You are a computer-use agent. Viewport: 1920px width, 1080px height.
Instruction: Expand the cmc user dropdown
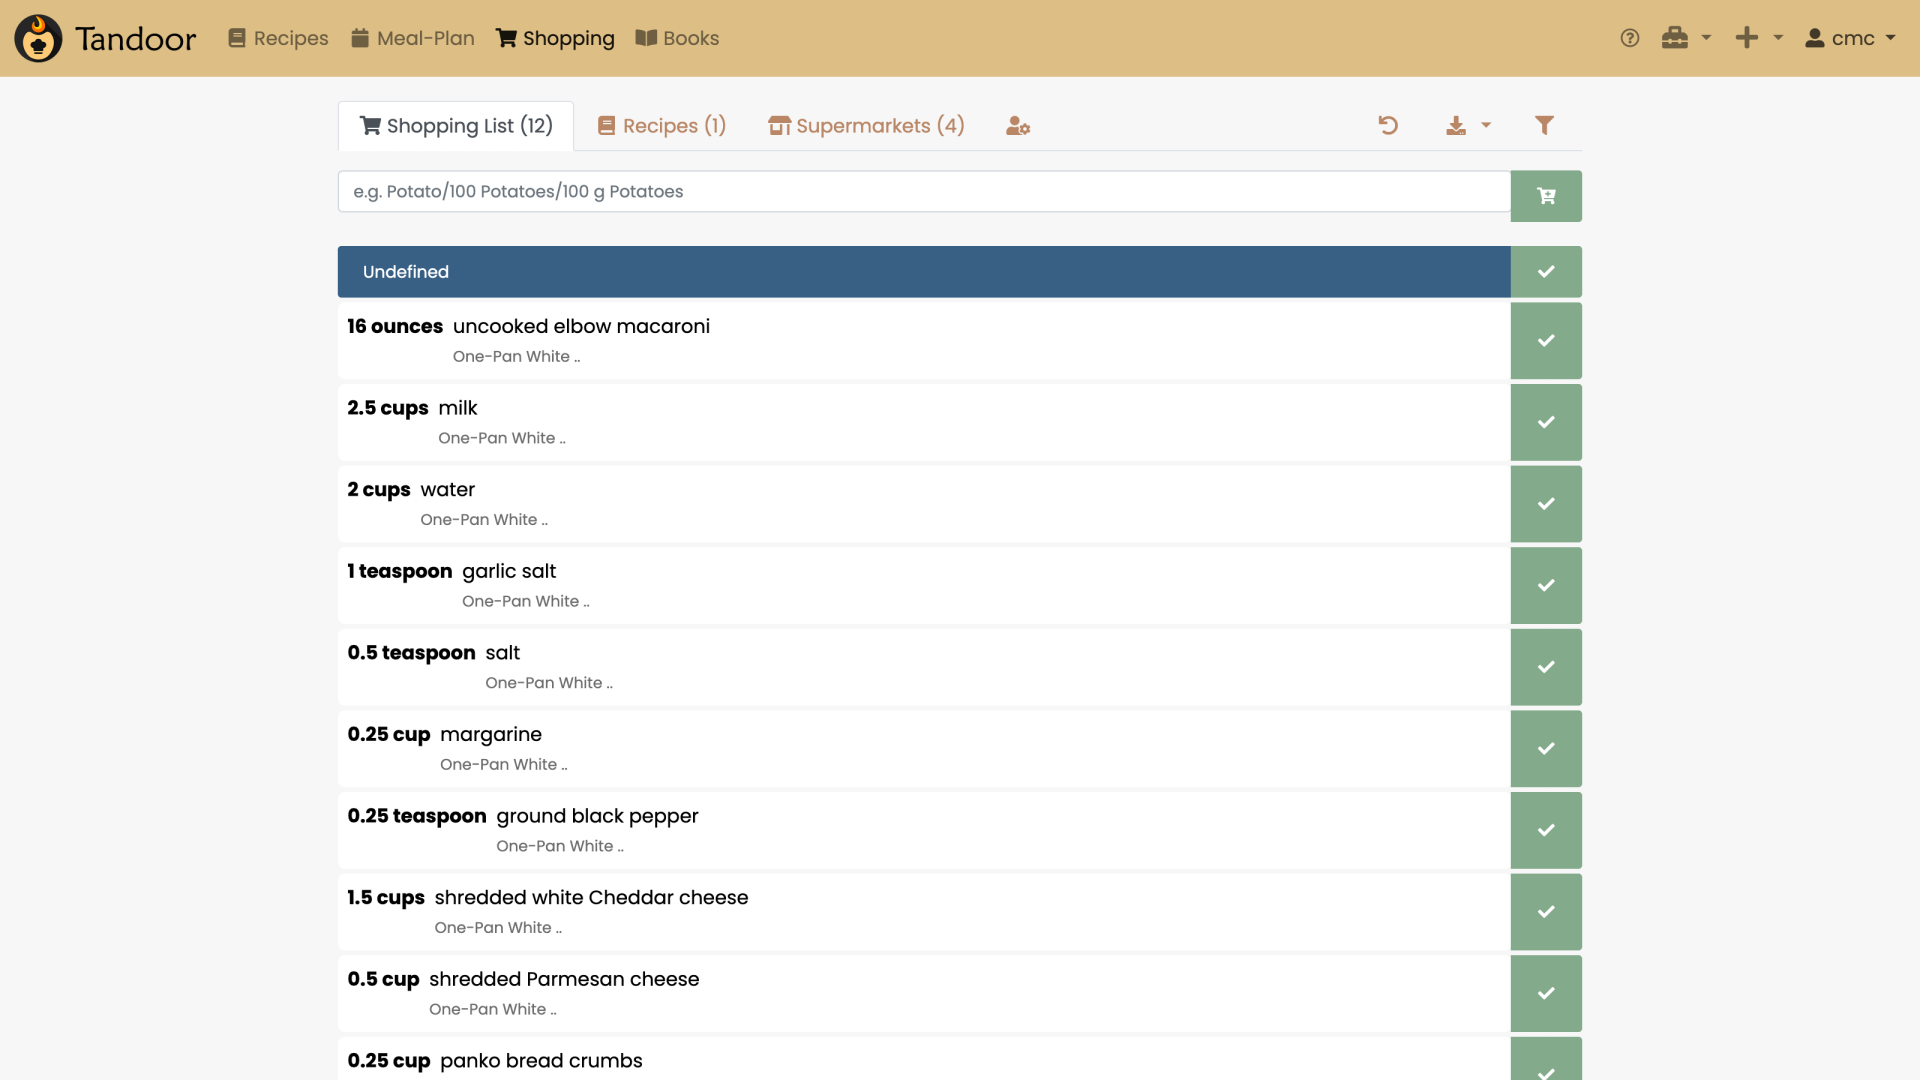pos(1850,38)
